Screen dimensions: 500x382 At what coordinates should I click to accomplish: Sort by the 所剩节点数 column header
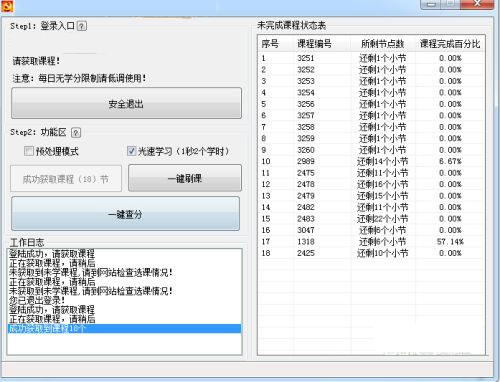pos(382,44)
